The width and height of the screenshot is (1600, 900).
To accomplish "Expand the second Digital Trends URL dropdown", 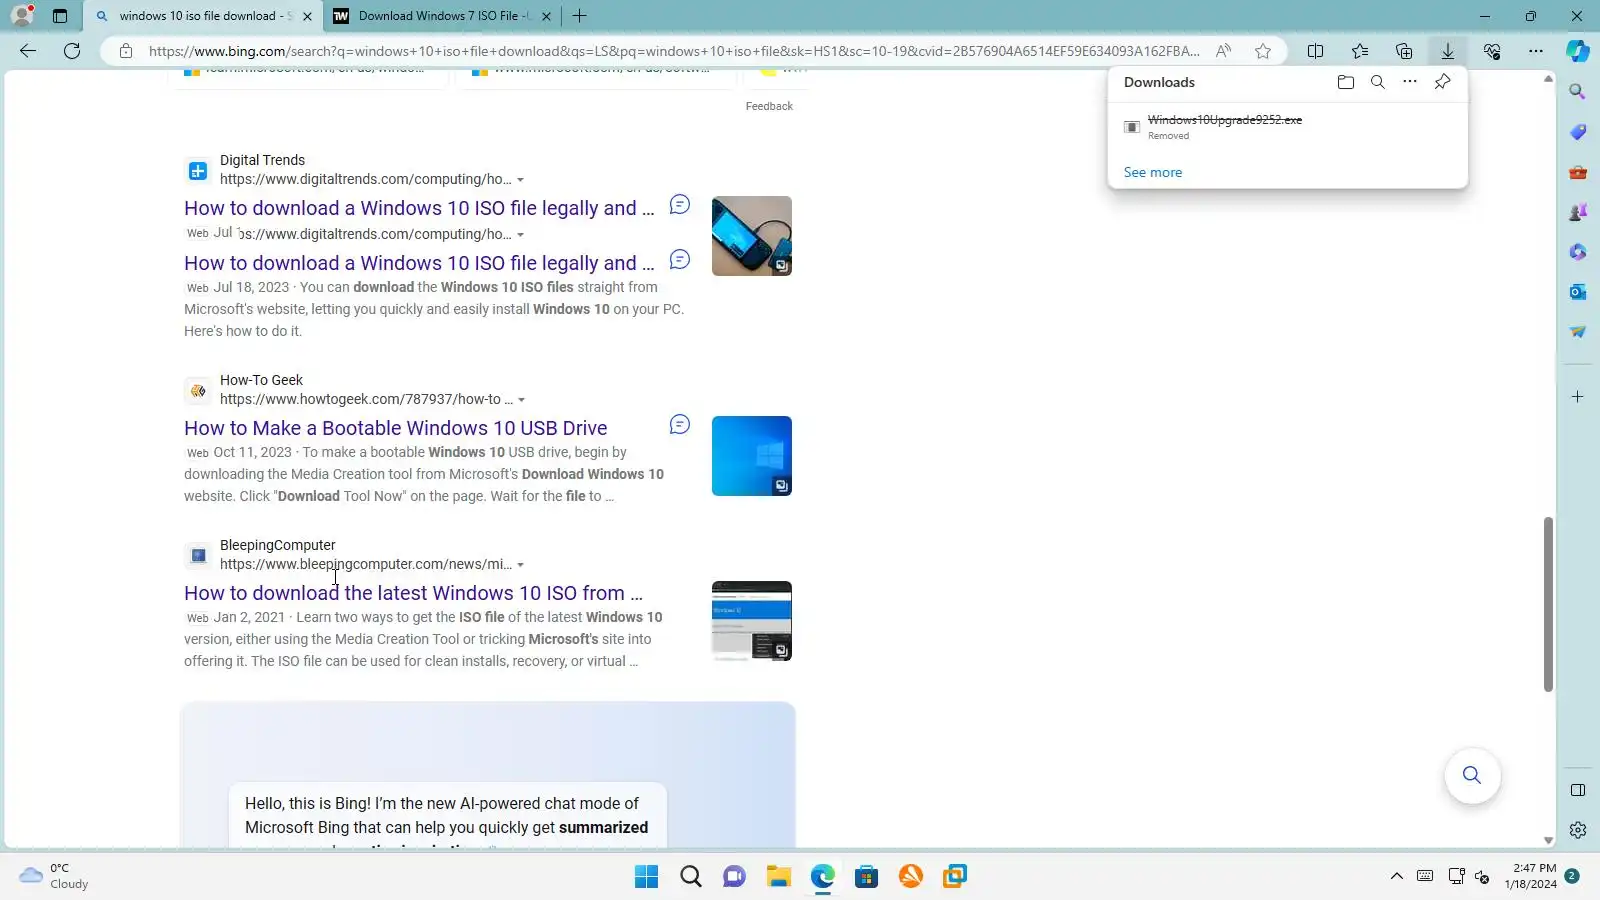I will click(x=521, y=235).
